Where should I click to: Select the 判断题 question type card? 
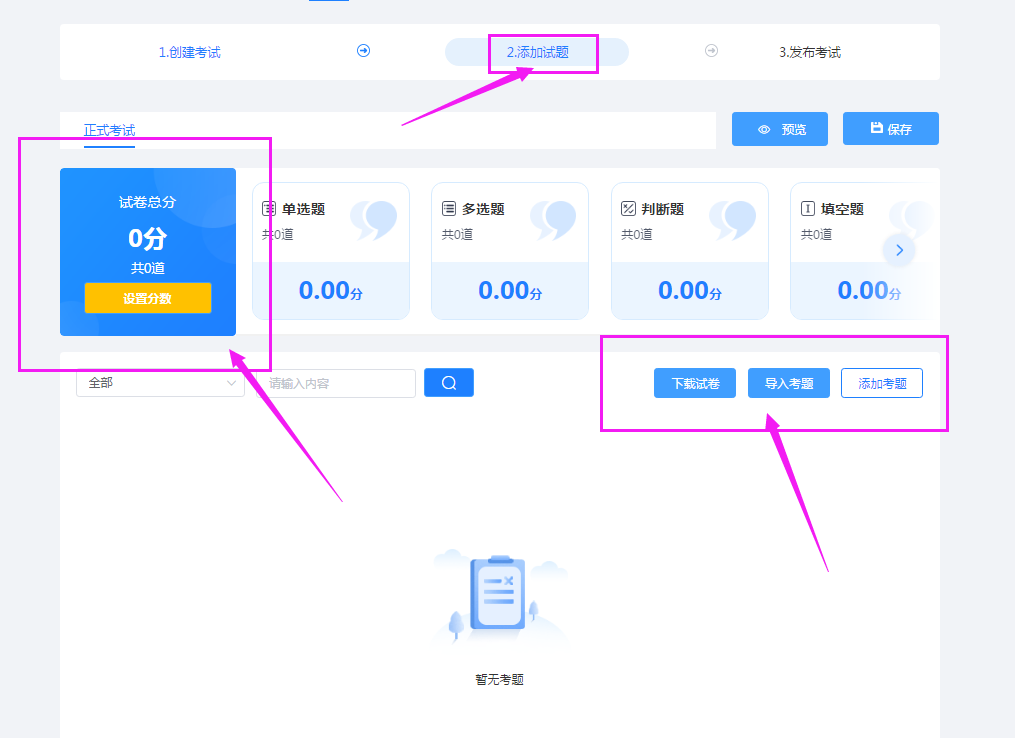pyautogui.click(x=690, y=251)
